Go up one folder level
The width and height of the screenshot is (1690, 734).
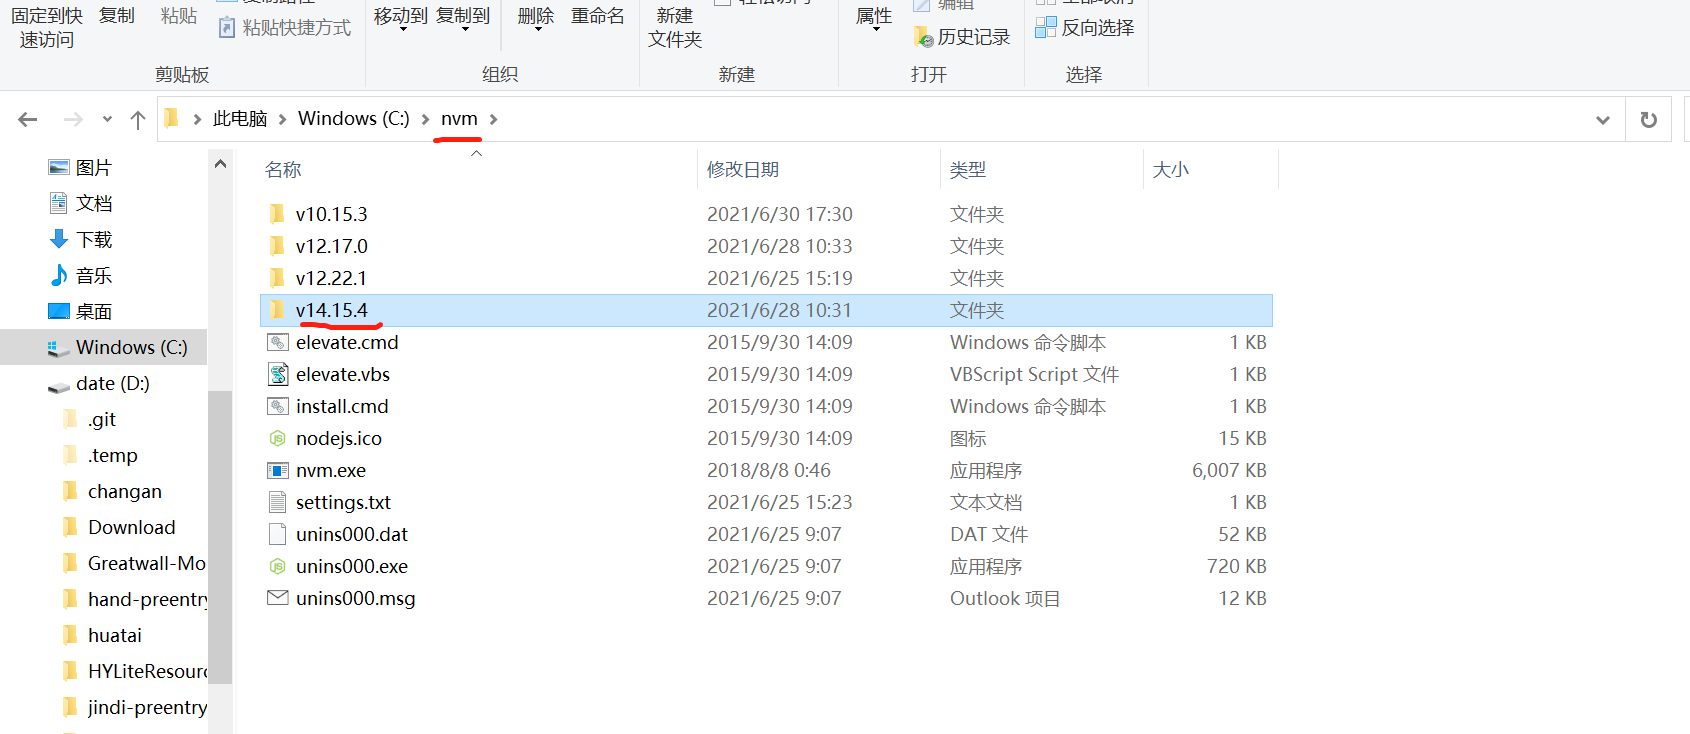coord(138,120)
